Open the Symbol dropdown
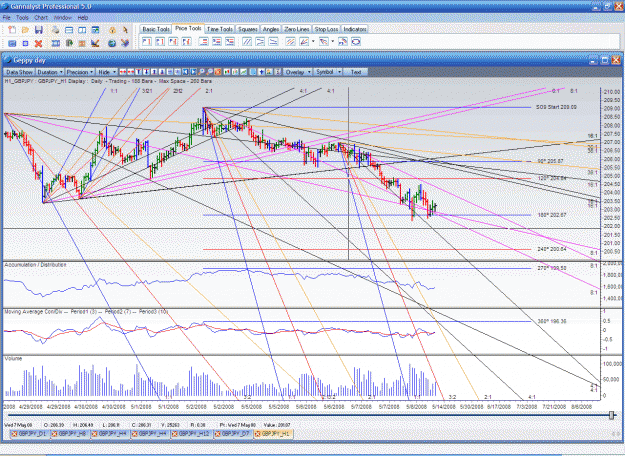This screenshot has width=625, height=456. click(x=328, y=72)
